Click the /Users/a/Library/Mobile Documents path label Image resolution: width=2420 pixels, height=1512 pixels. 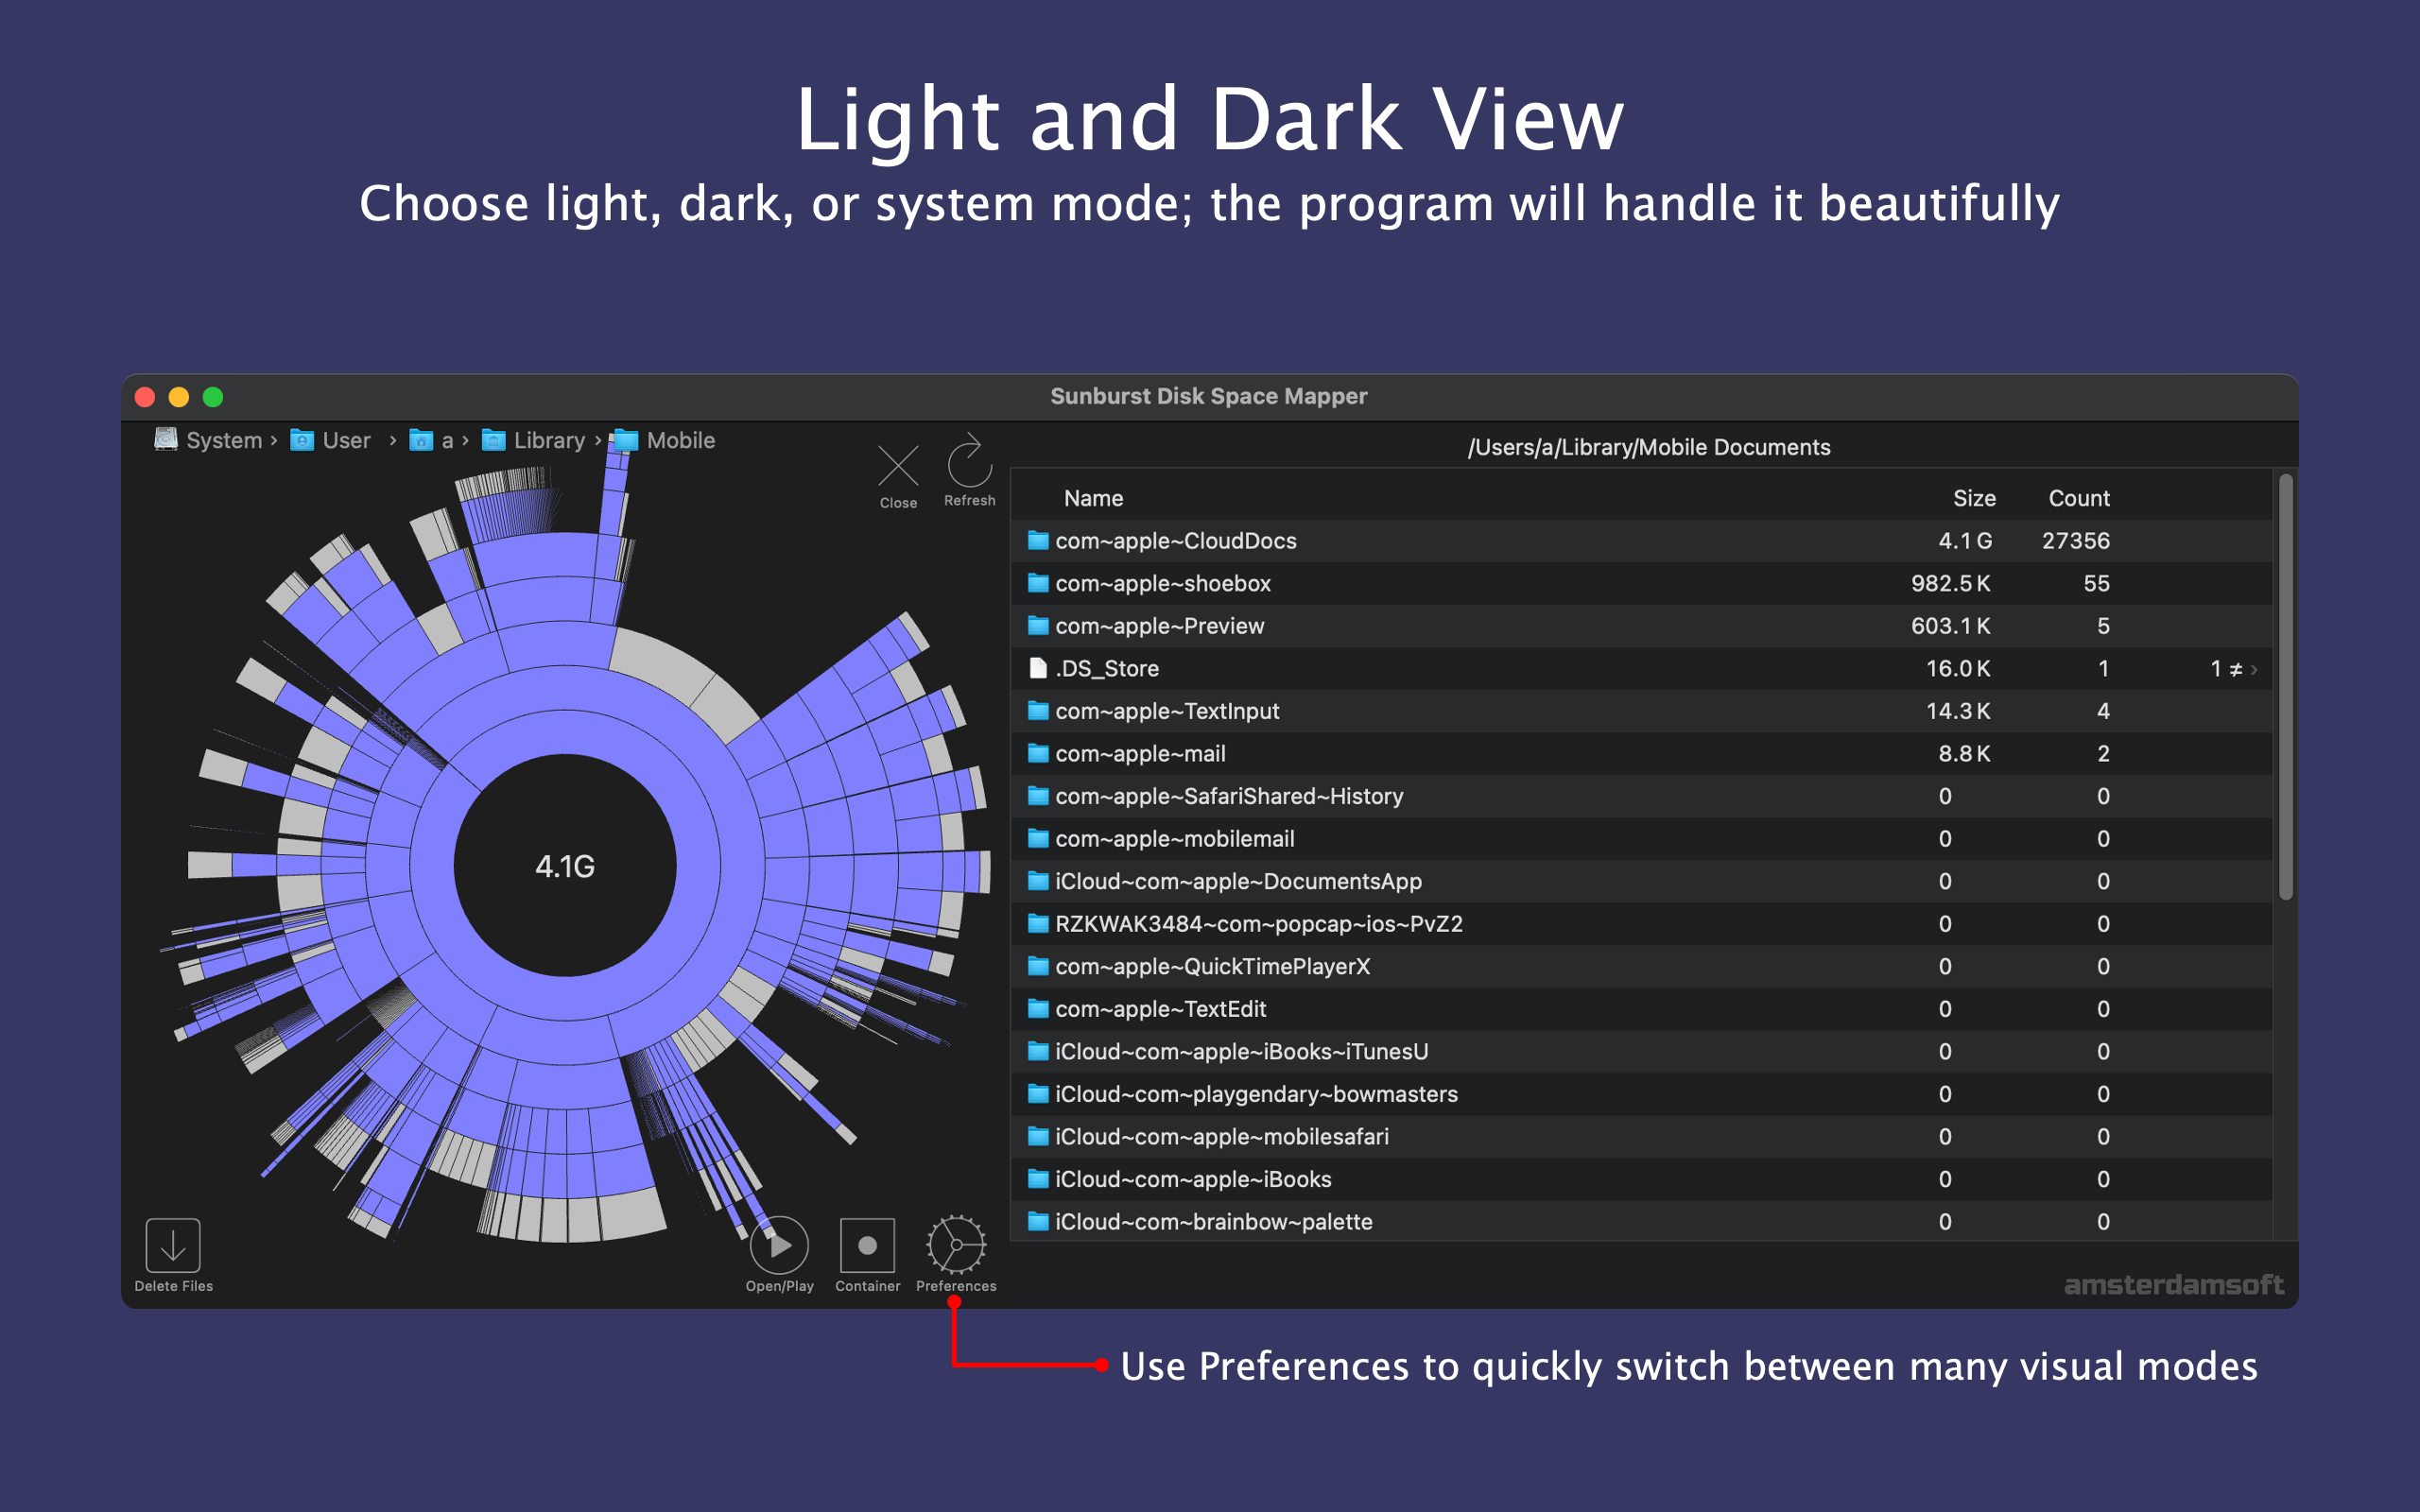coord(1649,447)
